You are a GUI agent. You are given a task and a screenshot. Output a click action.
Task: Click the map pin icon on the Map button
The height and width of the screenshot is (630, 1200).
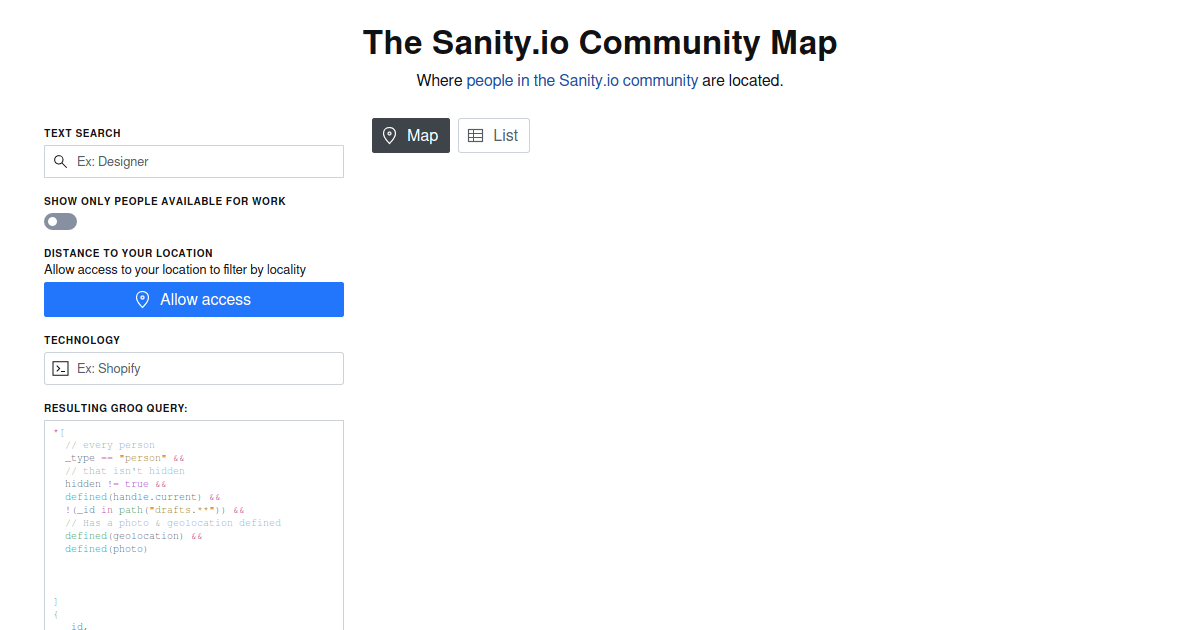[x=389, y=135]
